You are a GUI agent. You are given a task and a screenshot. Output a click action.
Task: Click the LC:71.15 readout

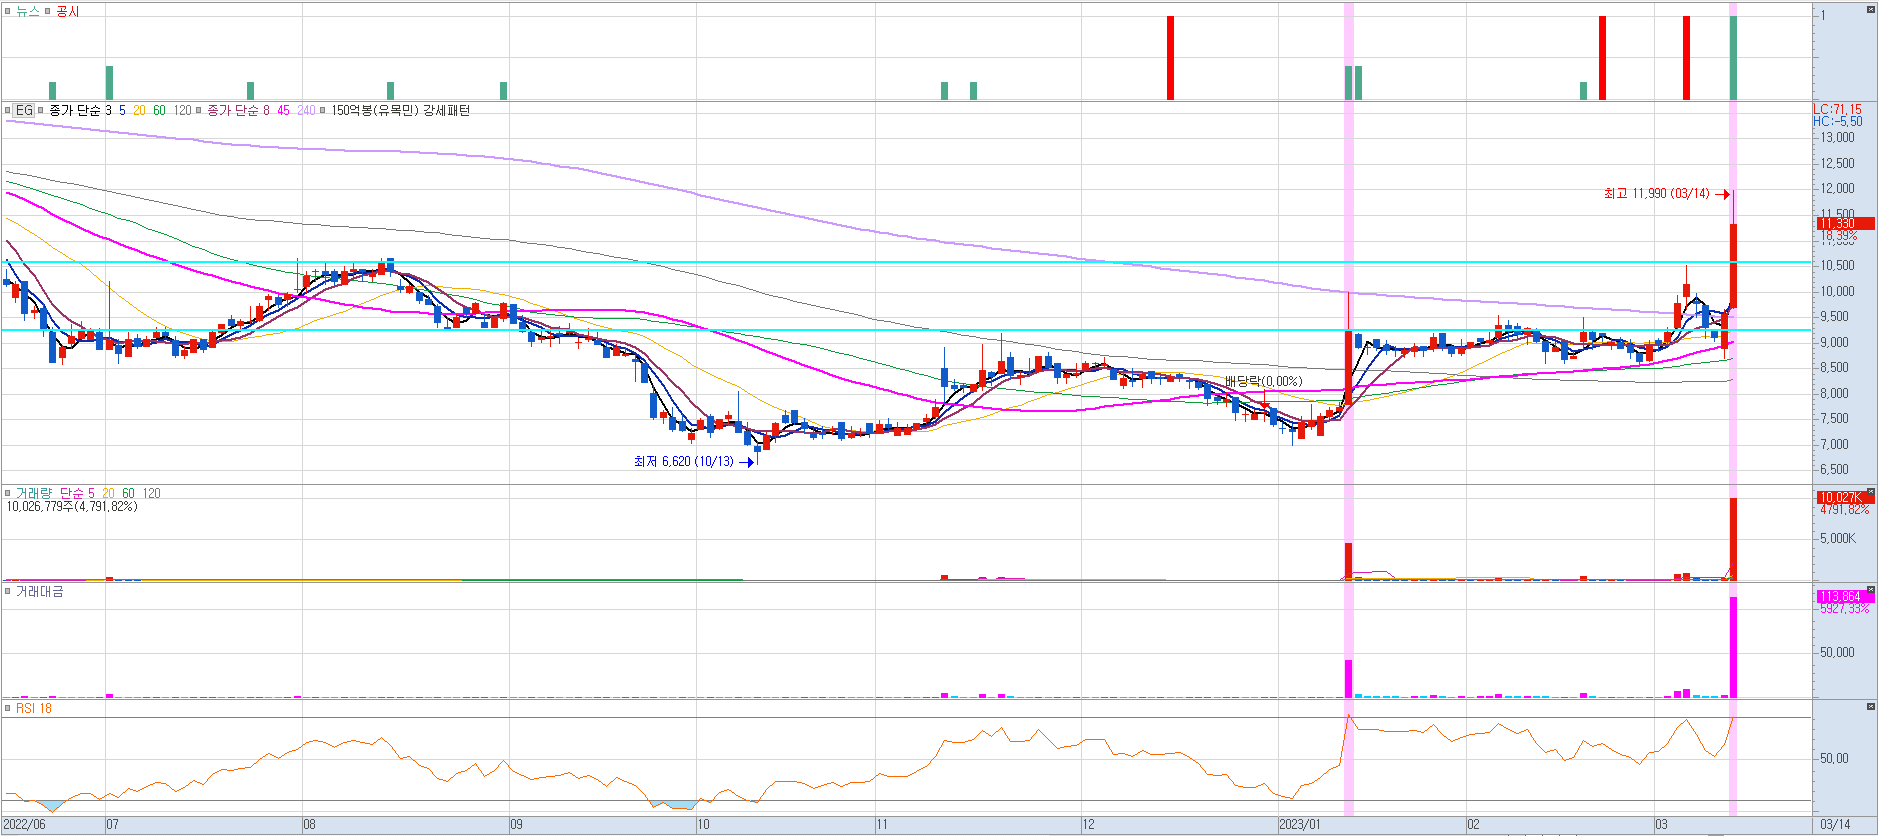(1838, 109)
